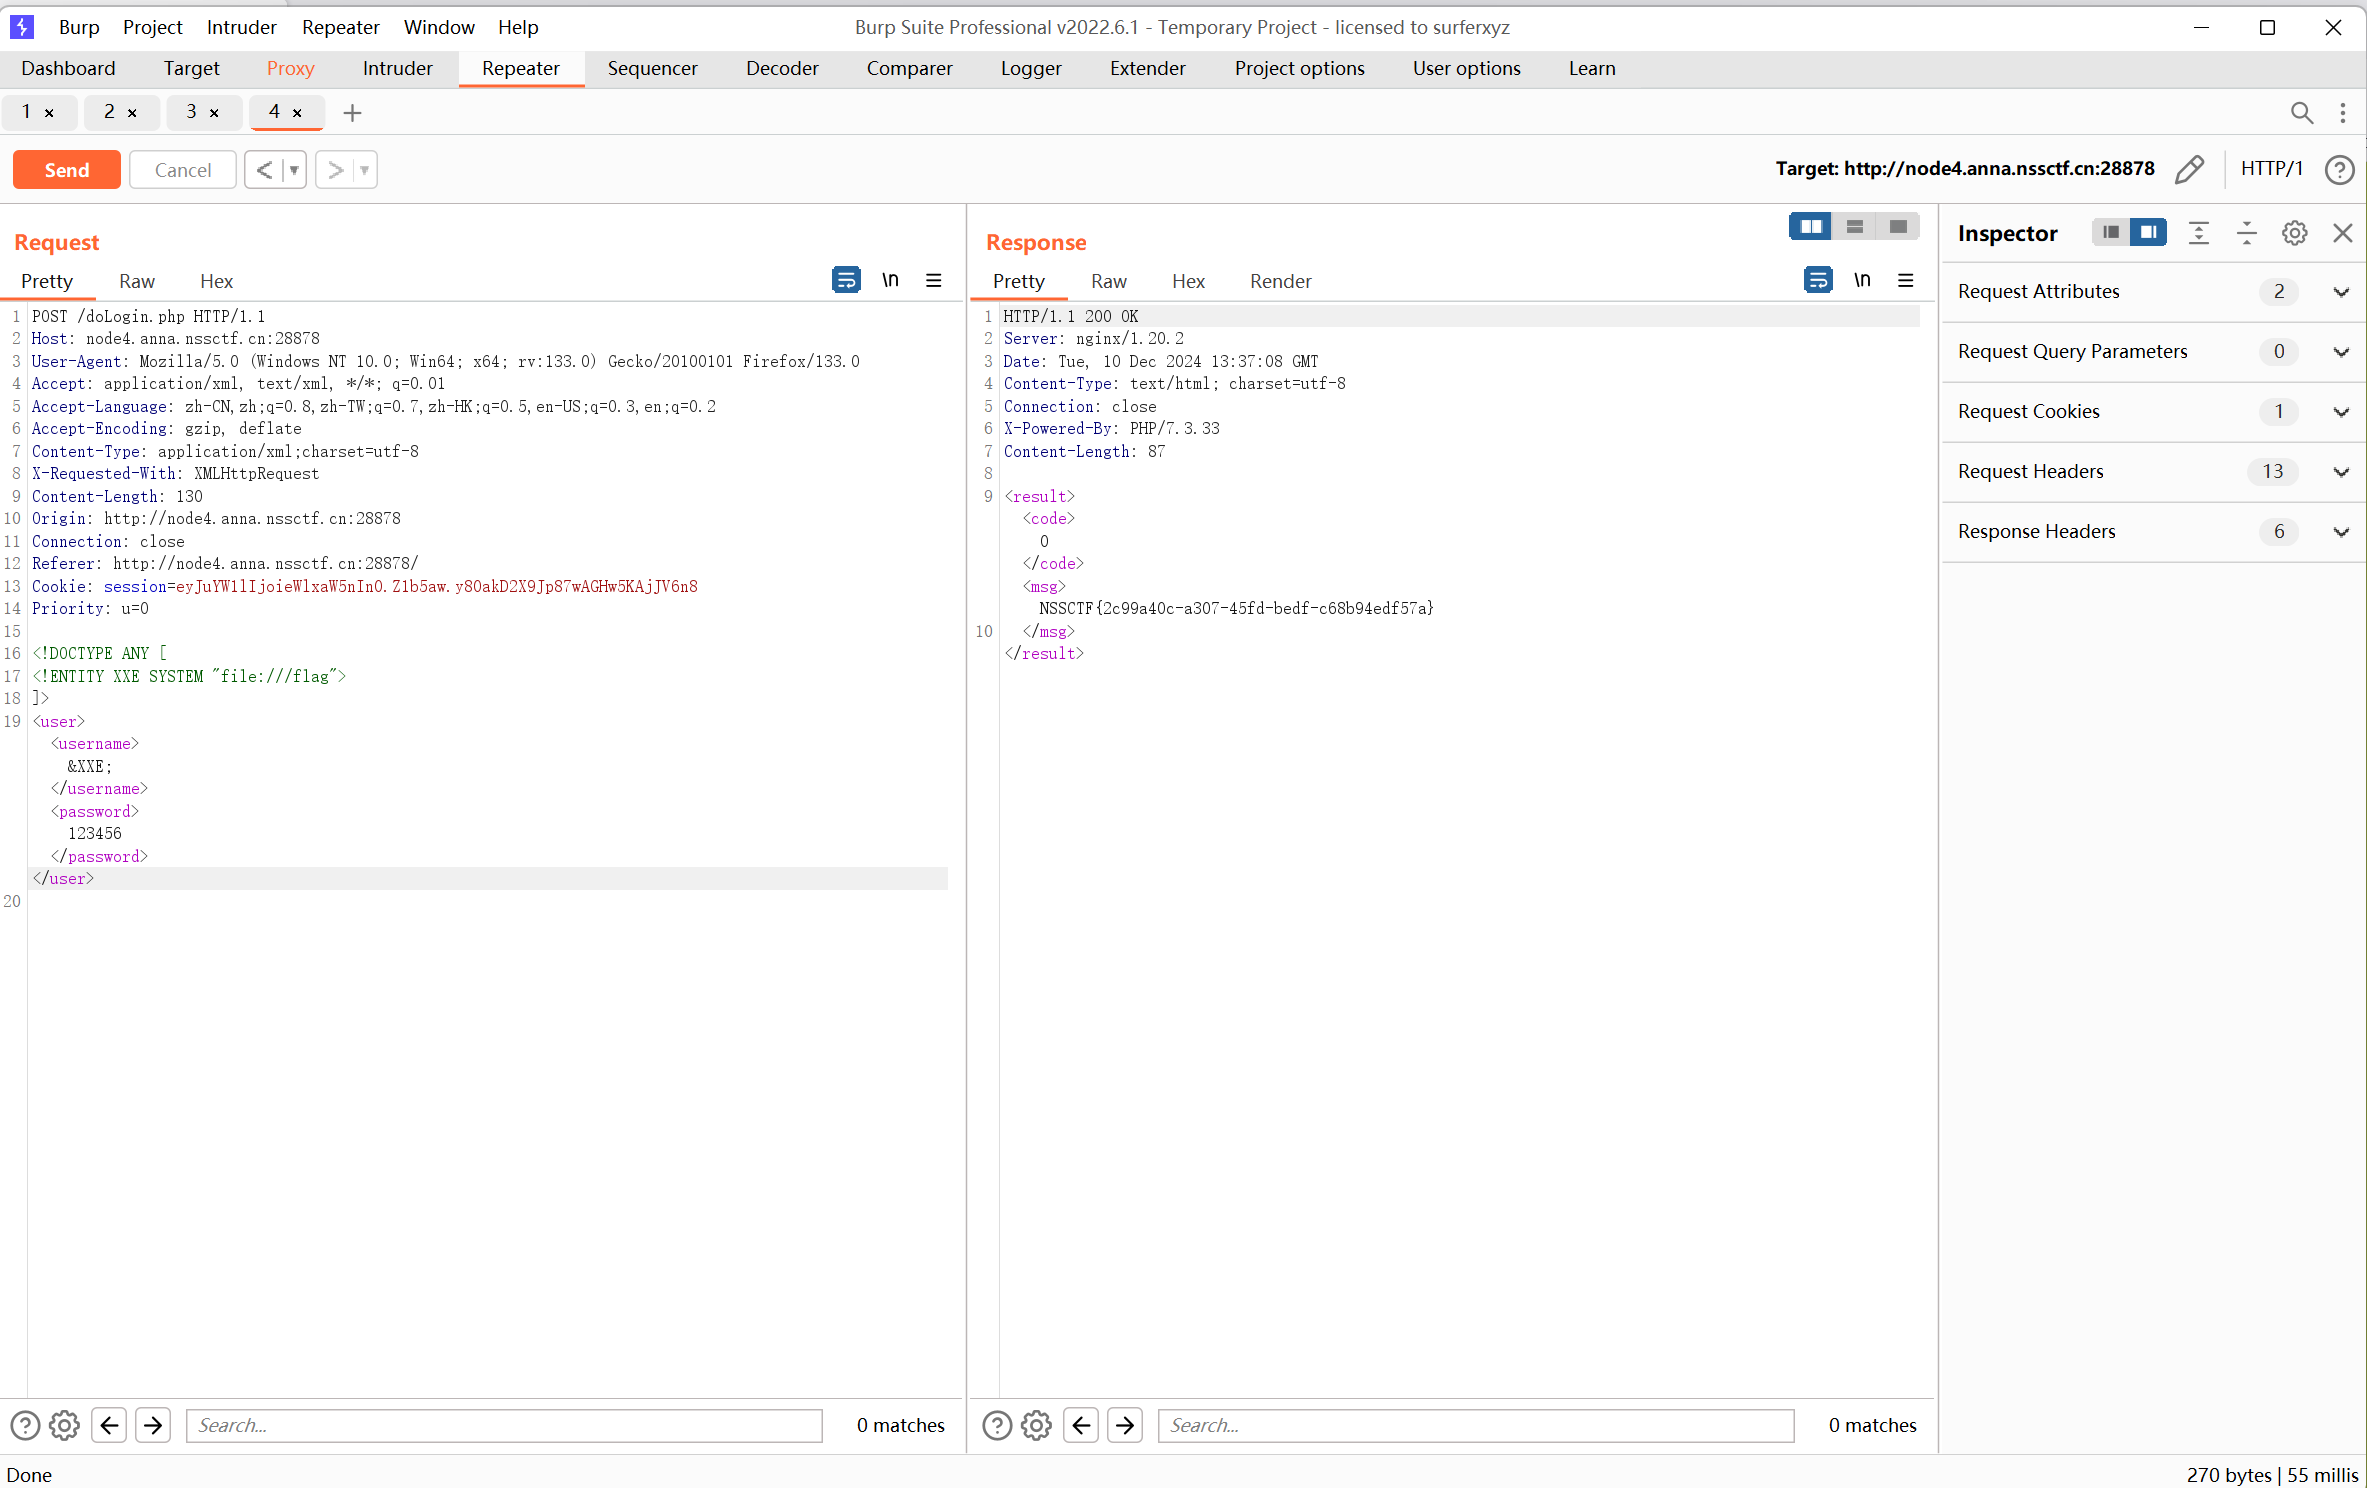
Task: Go to next match in Request search
Action: (153, 1425)
